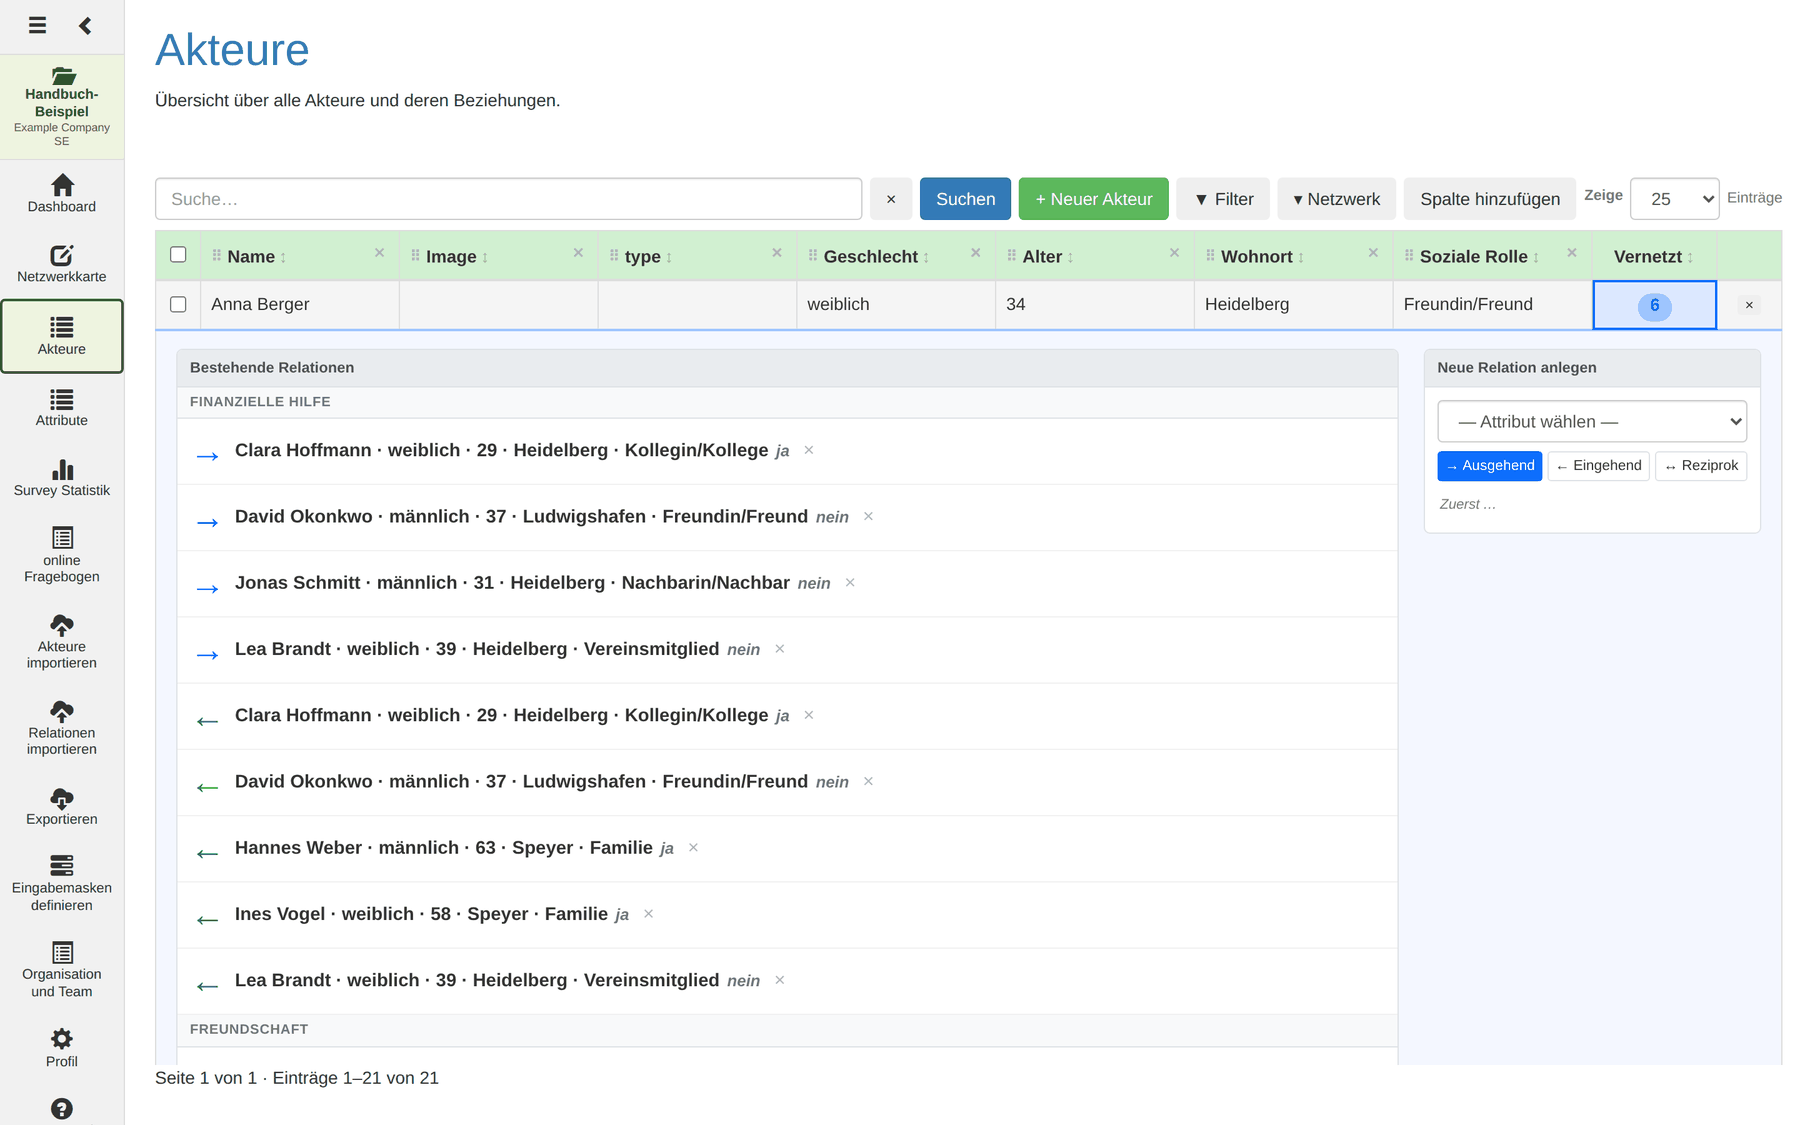This screenshot has width=1800, height=1125.
Task: Open the help question mark icon
Action: 62,1109
